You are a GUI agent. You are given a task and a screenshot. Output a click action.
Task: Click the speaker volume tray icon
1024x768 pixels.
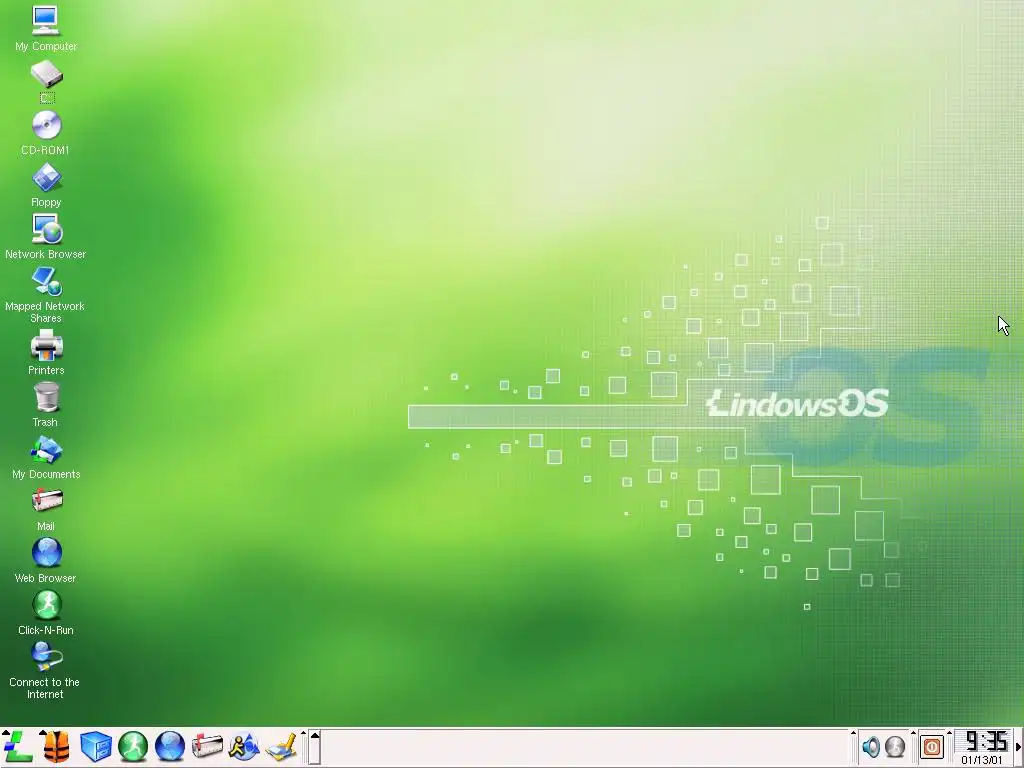click(871, 746)
